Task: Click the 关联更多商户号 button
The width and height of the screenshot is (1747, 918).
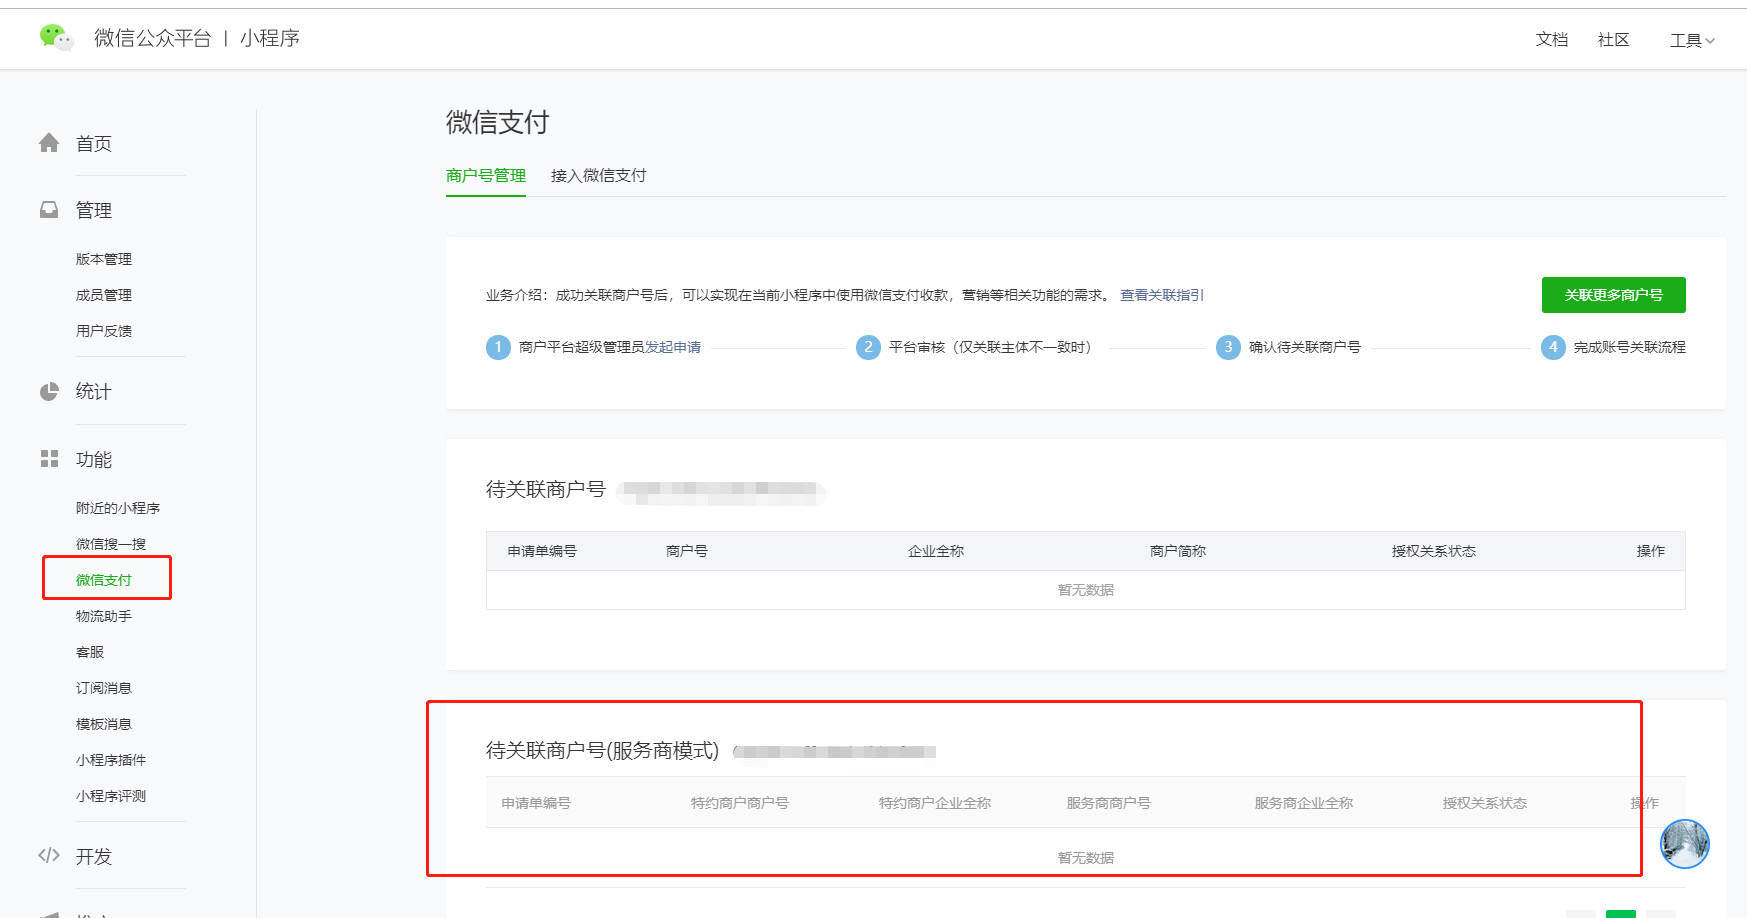Action: (1614, 295)
